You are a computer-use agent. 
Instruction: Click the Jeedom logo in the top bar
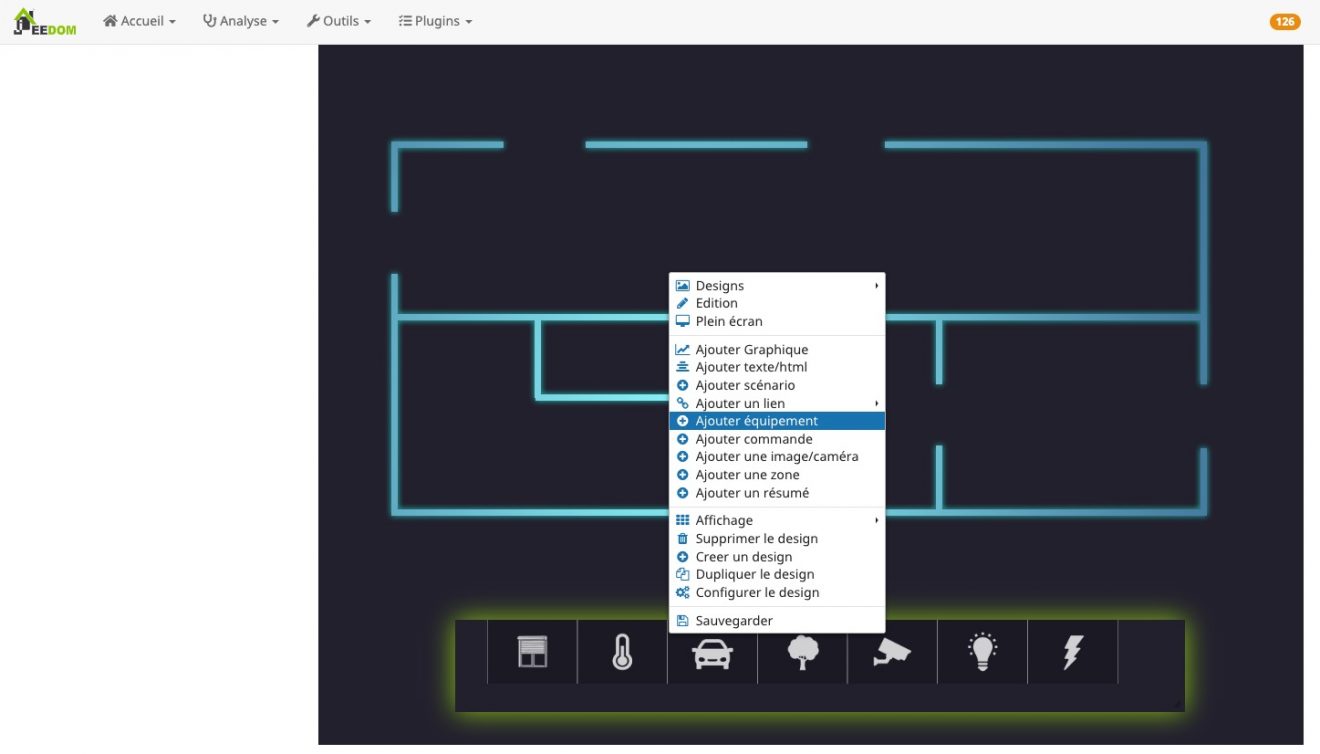pyautogui.click(x=44, y=20)
